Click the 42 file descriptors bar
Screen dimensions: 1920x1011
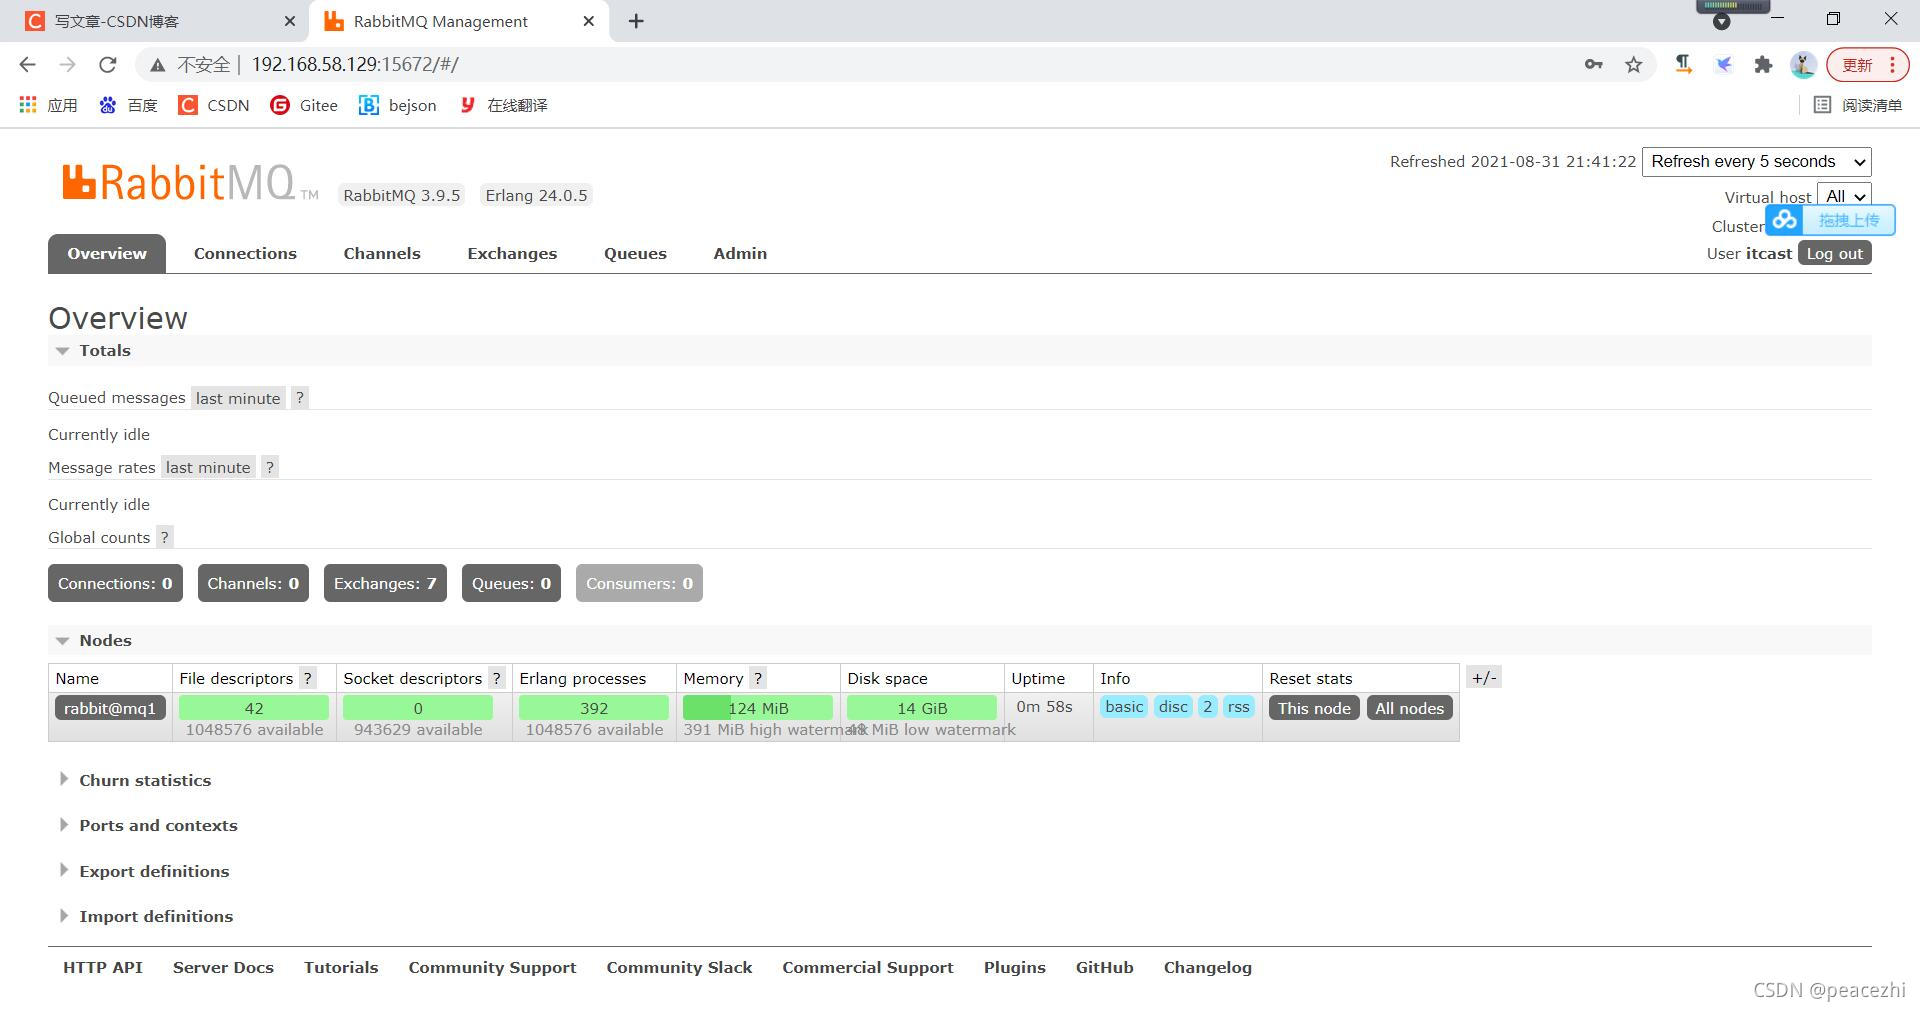coord(254,708)
